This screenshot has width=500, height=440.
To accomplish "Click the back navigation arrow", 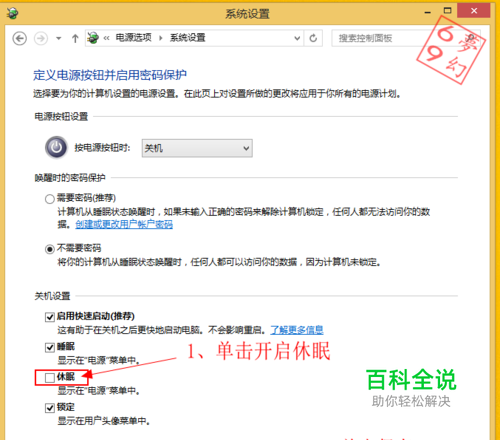I will click(20, 38).
